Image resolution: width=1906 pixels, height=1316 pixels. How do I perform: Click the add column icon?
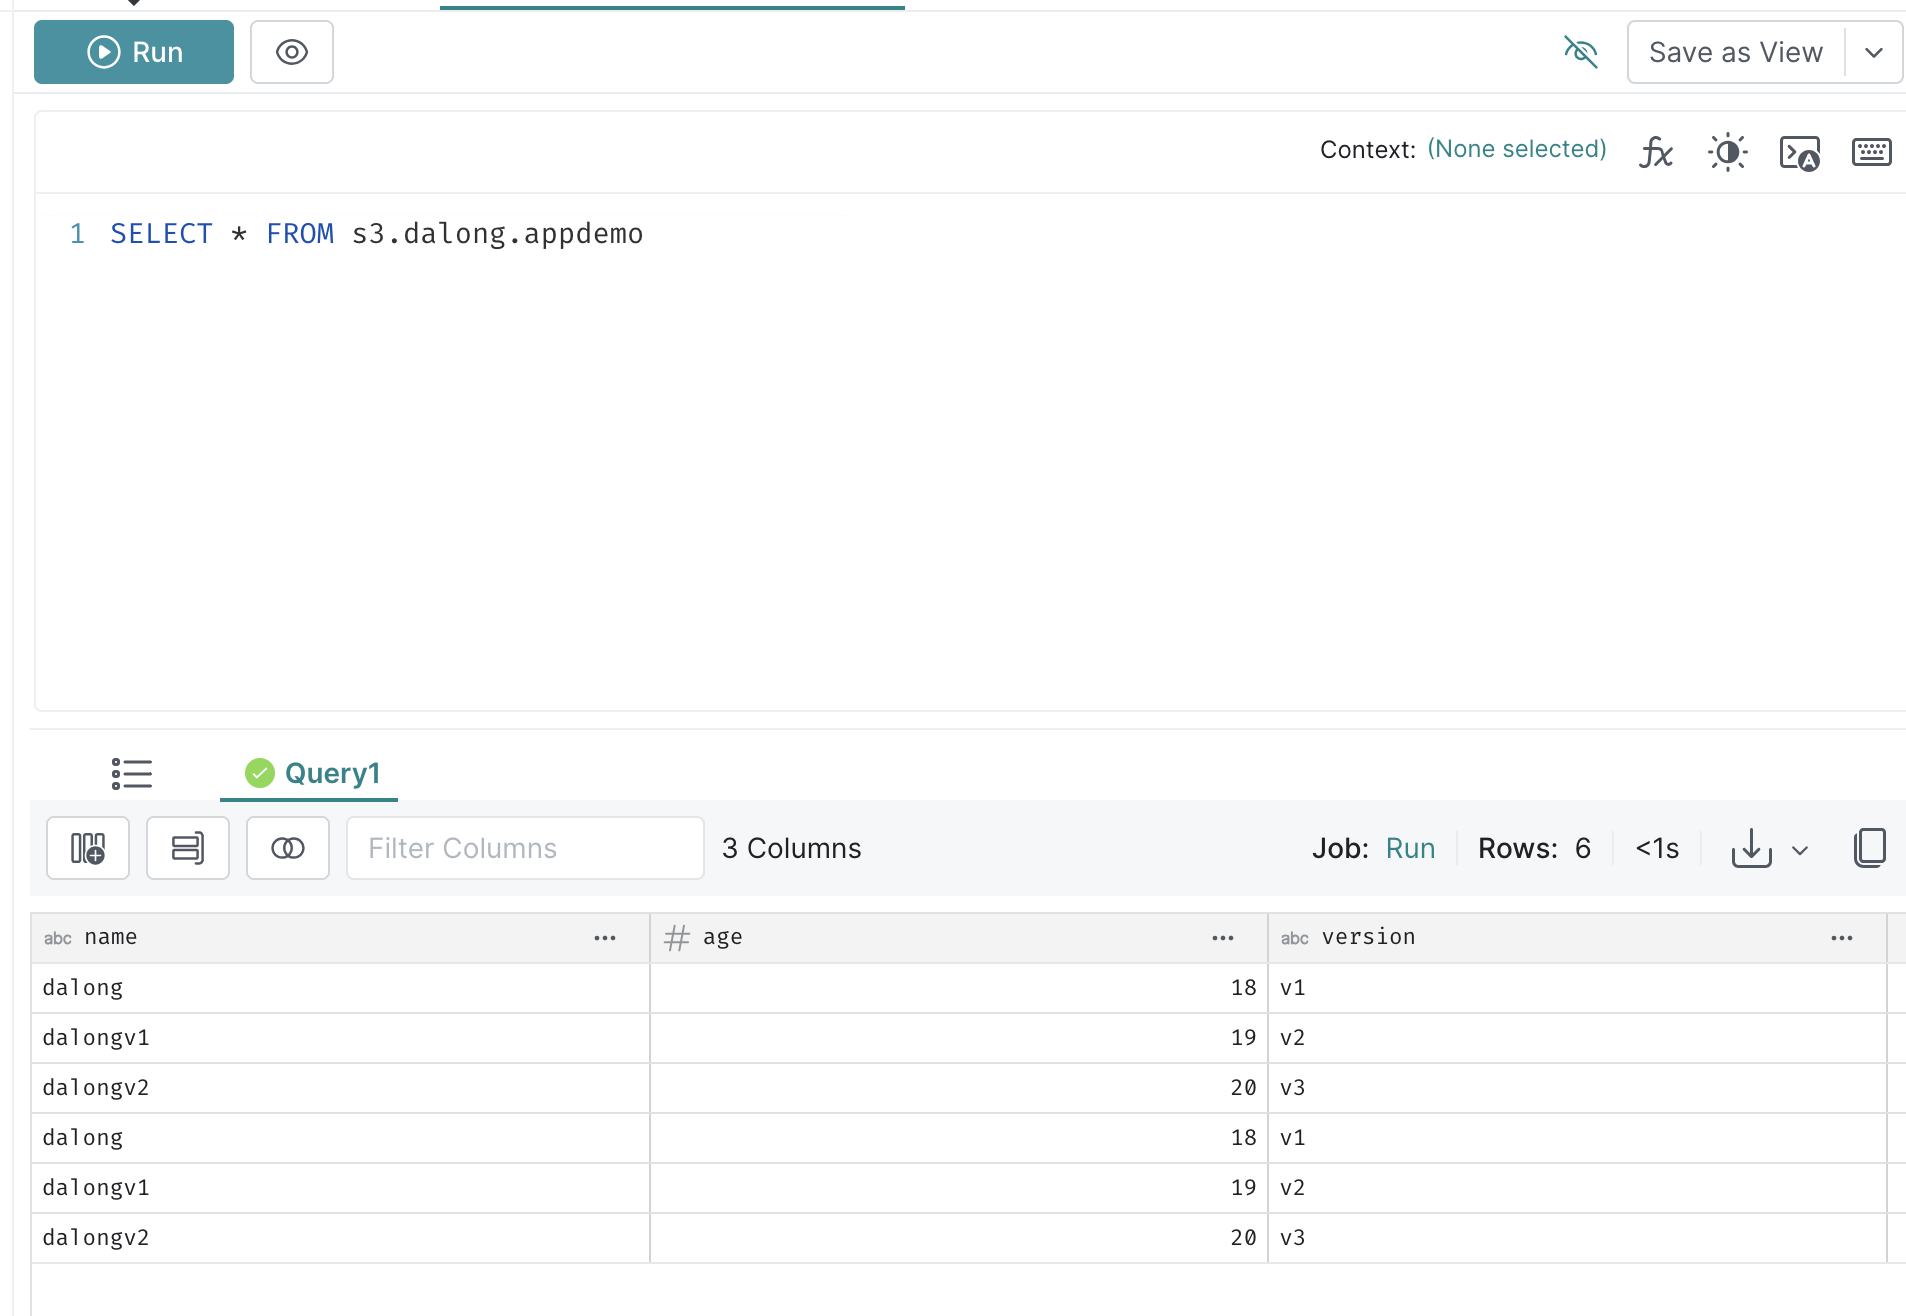[x=88, y=848]
